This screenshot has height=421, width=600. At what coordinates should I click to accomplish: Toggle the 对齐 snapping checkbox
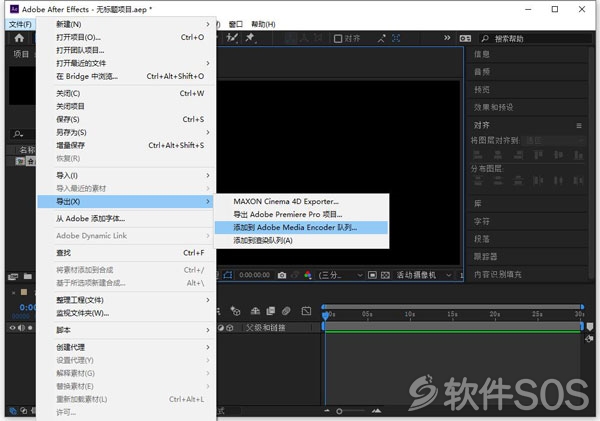pos(338,39)
